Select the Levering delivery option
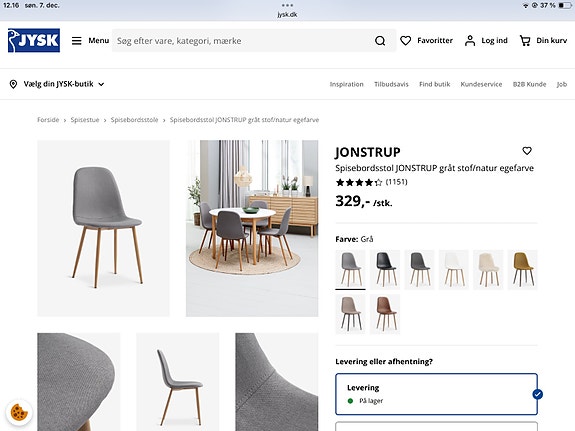 tap(436, 394)
